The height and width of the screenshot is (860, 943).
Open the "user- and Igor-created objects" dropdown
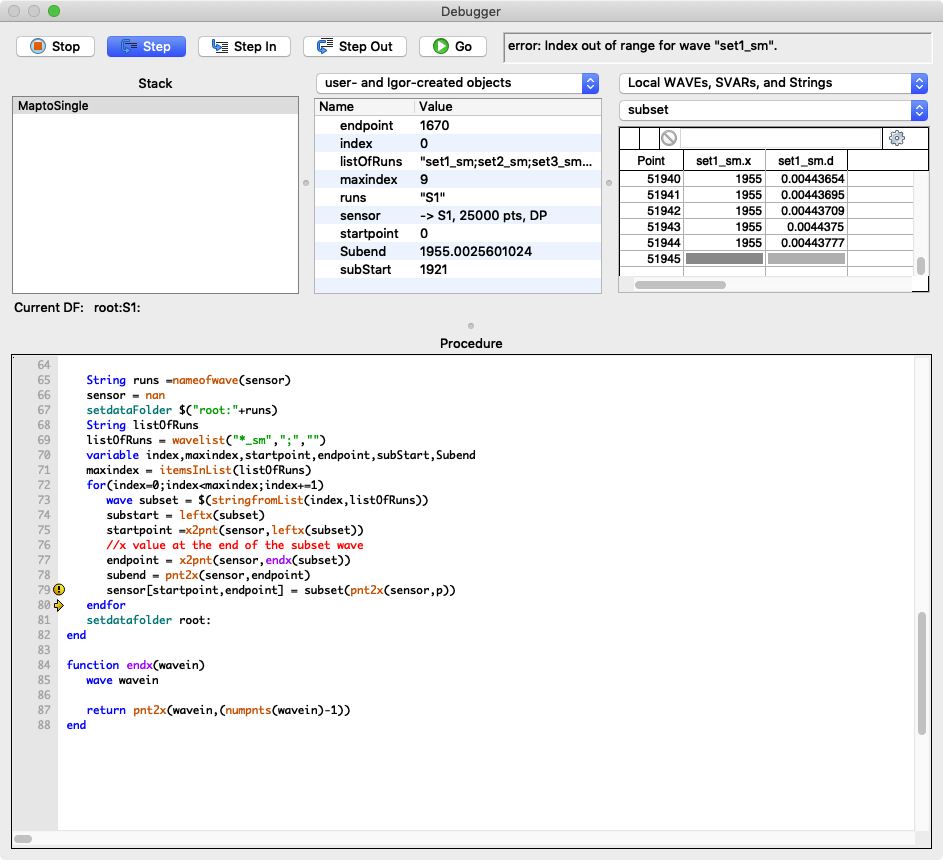(x=457, y=83)
